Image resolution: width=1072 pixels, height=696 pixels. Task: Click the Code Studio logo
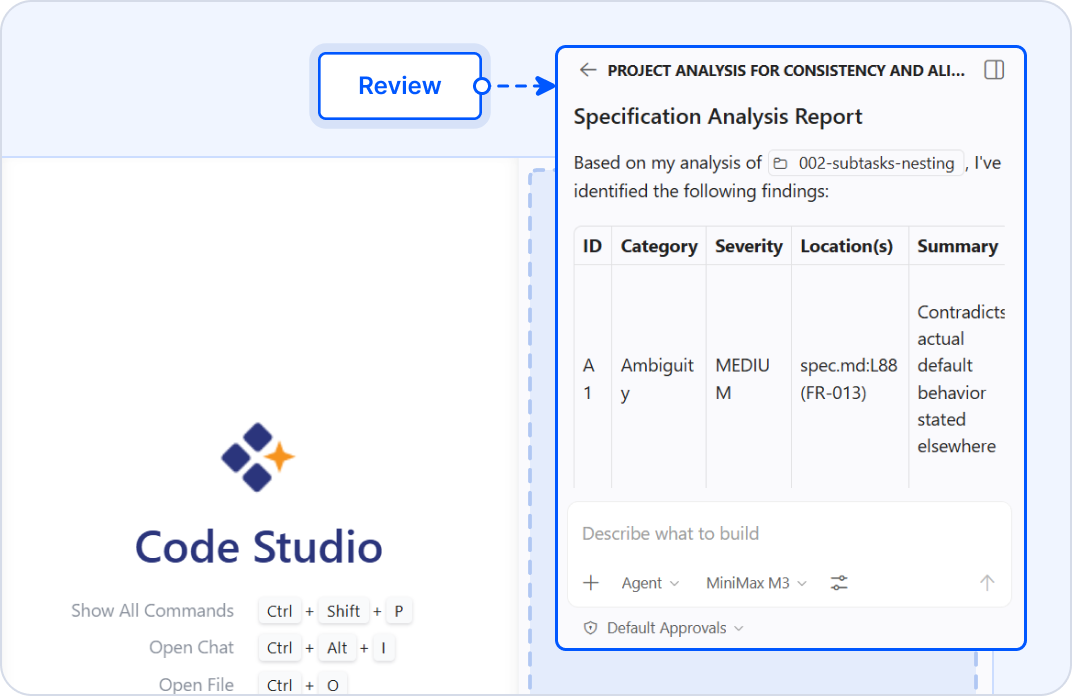click(x=258, y=457)
